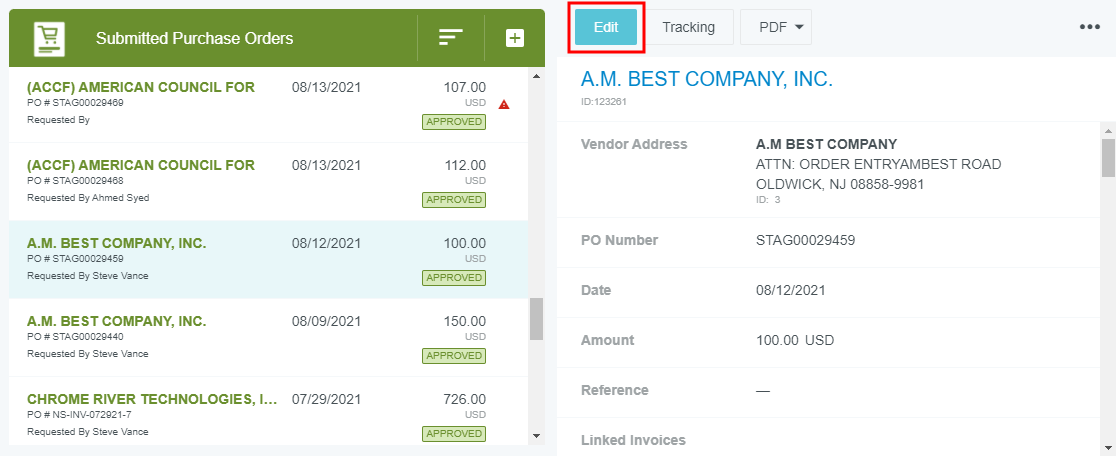
Task: Open A.M. BEST COMPANY, INC. vendor title
Action: 706,80
